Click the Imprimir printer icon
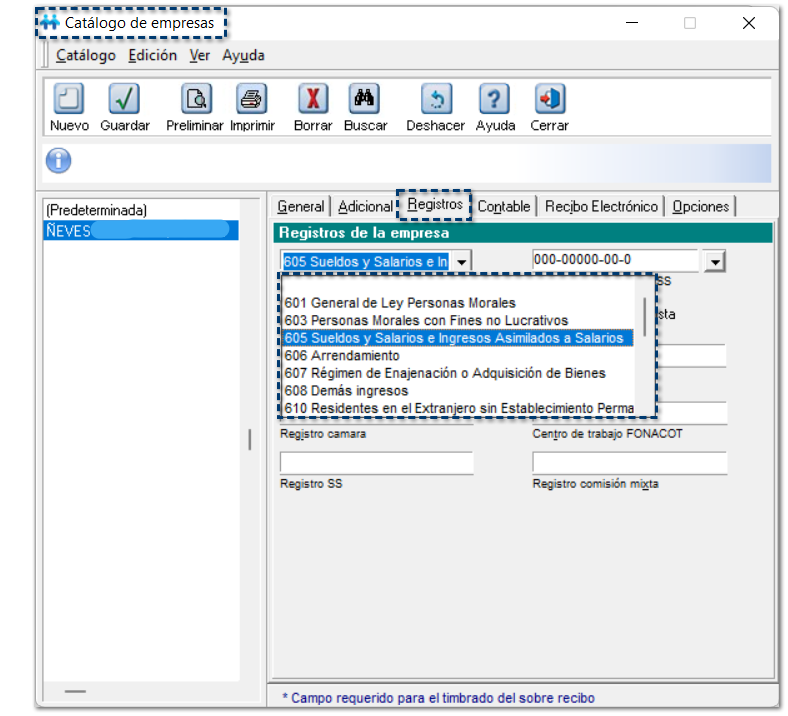Viewport: 788px width, 716px height. click(x=251, y=99)
